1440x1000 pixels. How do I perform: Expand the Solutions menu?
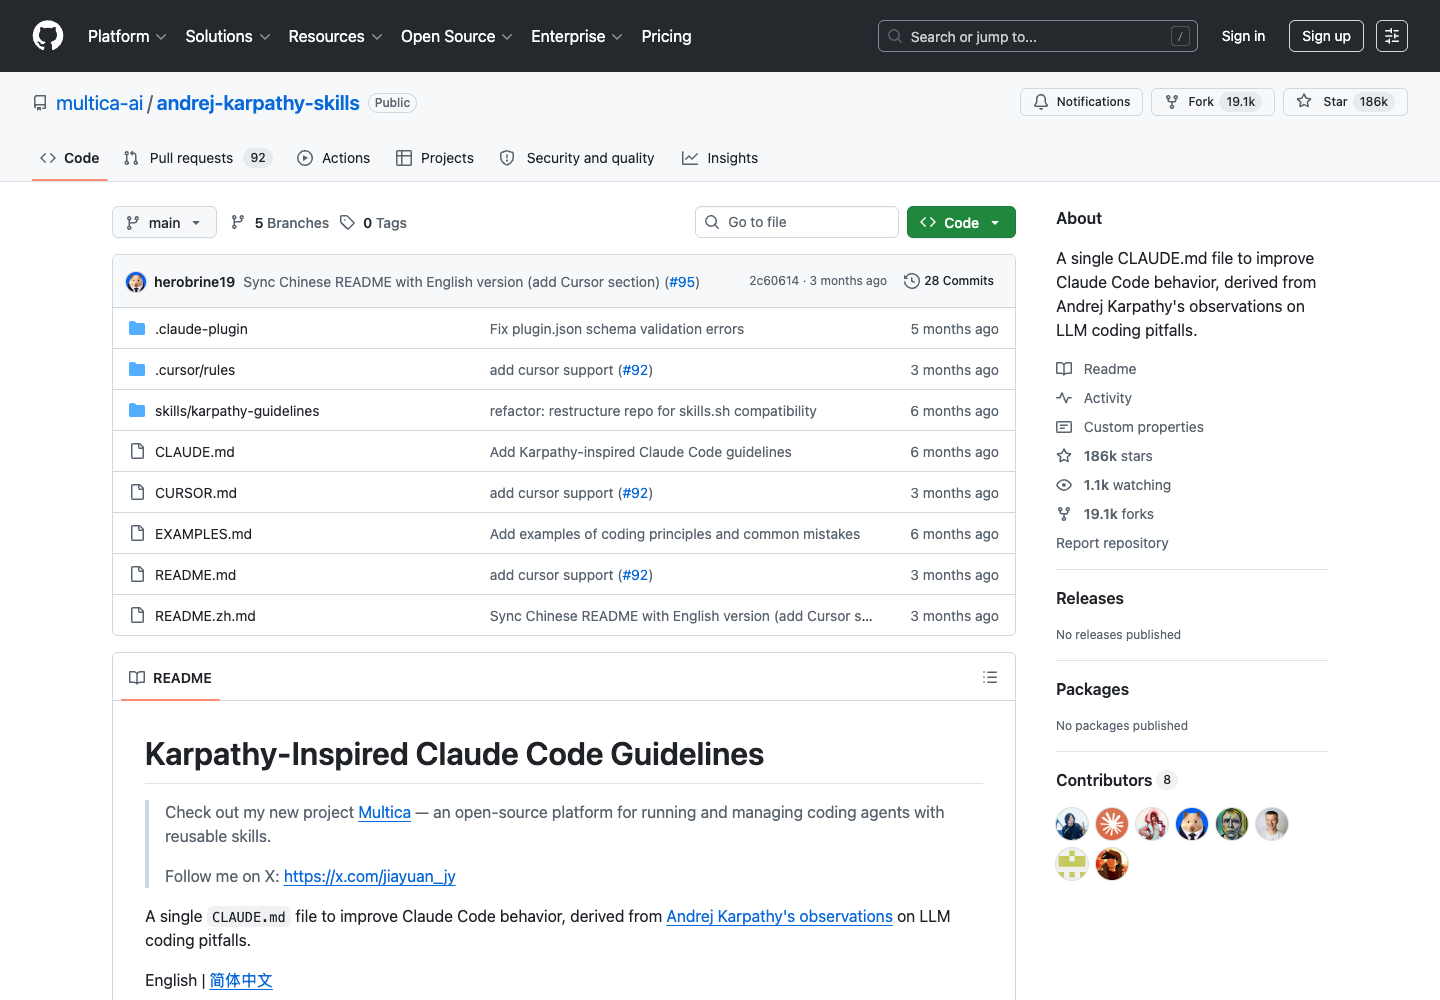(x=228, y=36)
